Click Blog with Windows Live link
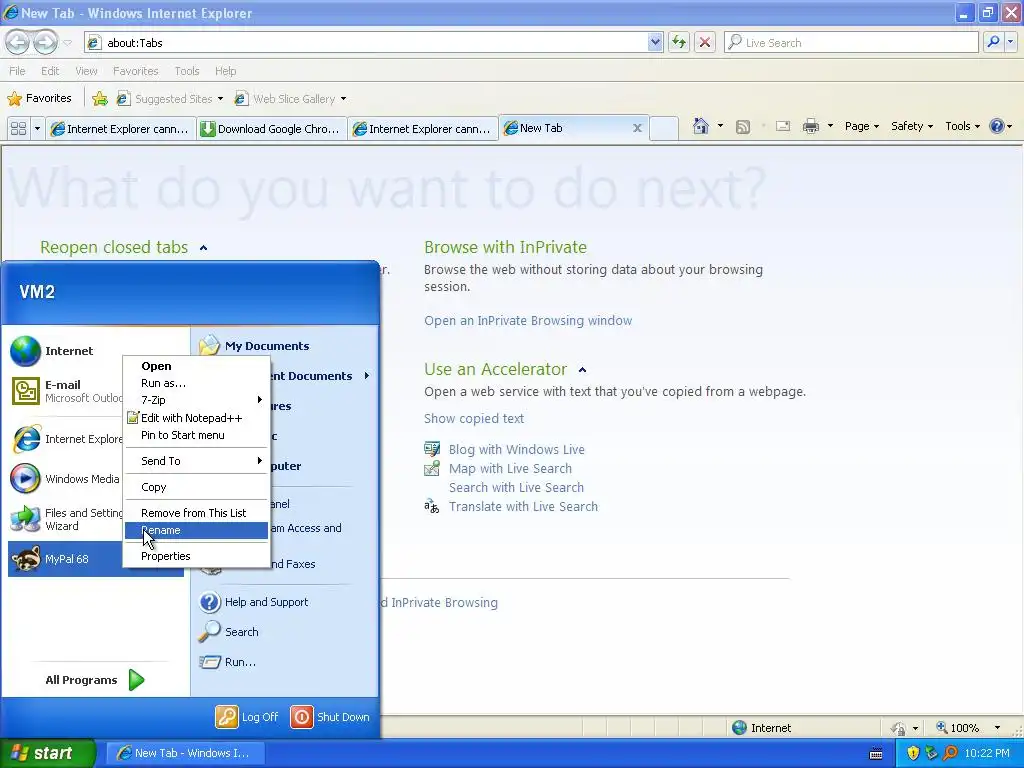 [516, 449]
